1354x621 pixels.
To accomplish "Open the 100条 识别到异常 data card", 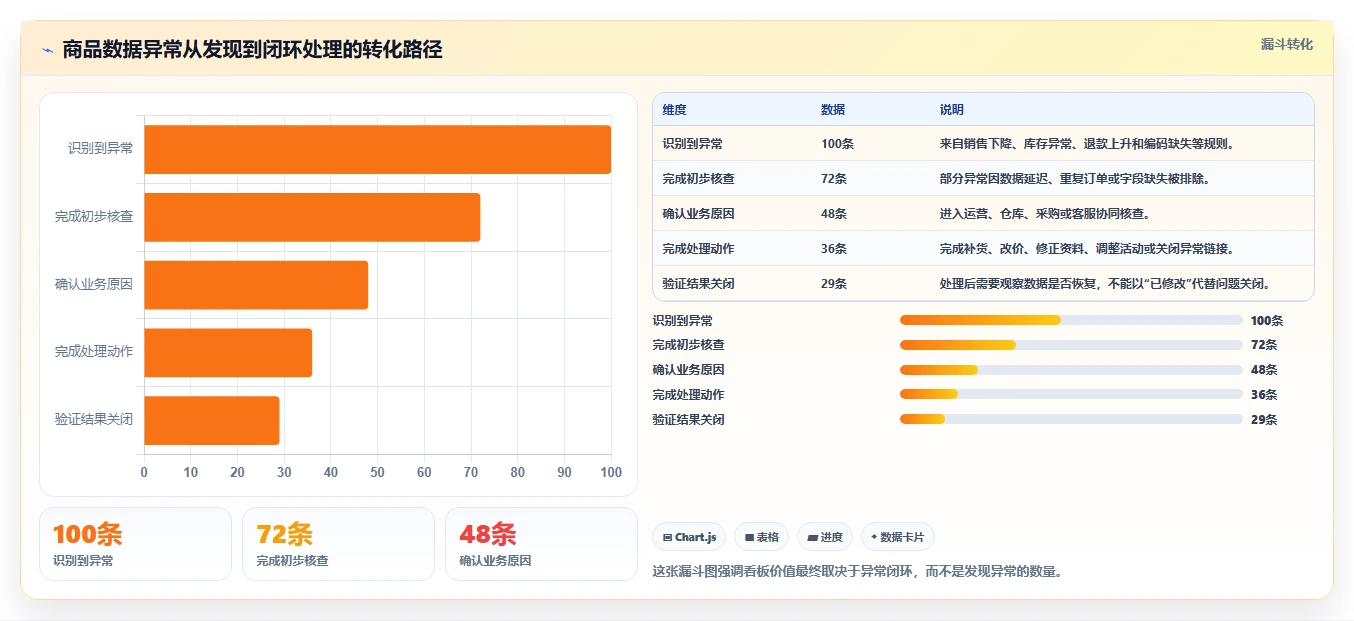I will [135, 544].
